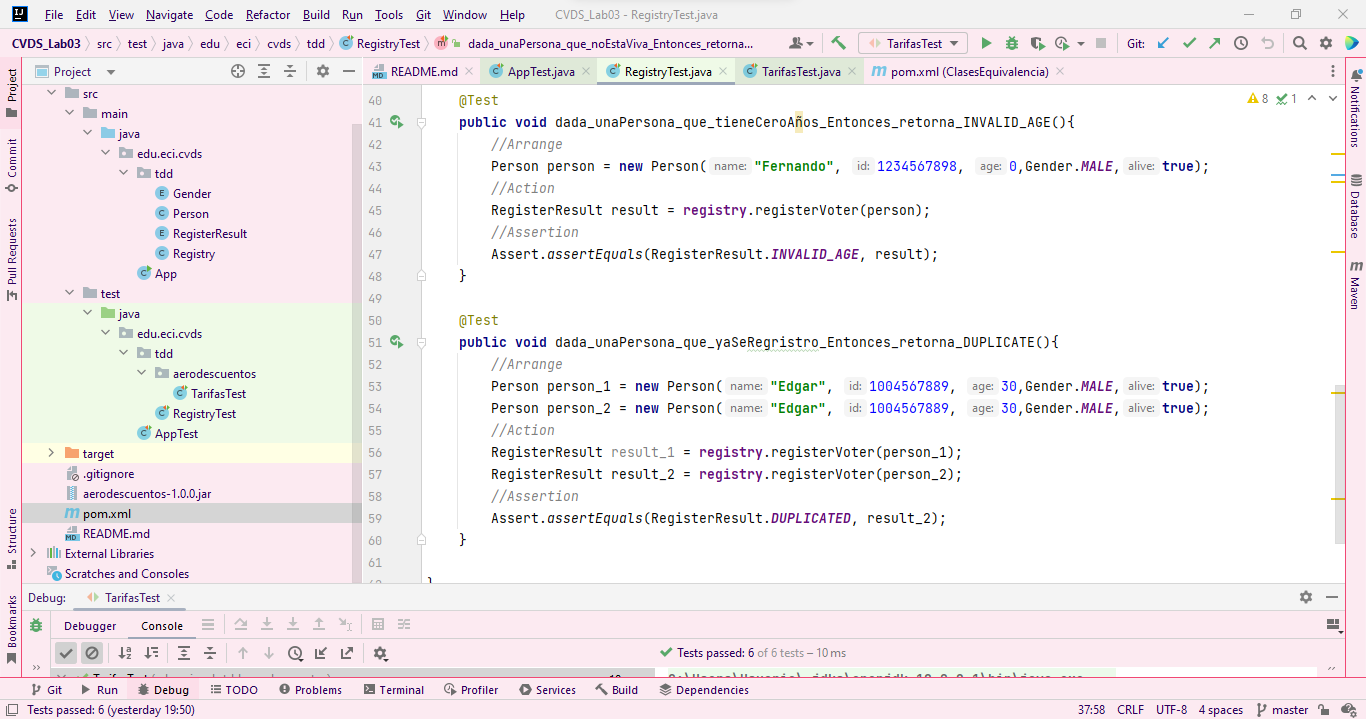Open the test history clock icon
Image resolution: width=1366 pixels, height=719 pixels.
[295, 653]
